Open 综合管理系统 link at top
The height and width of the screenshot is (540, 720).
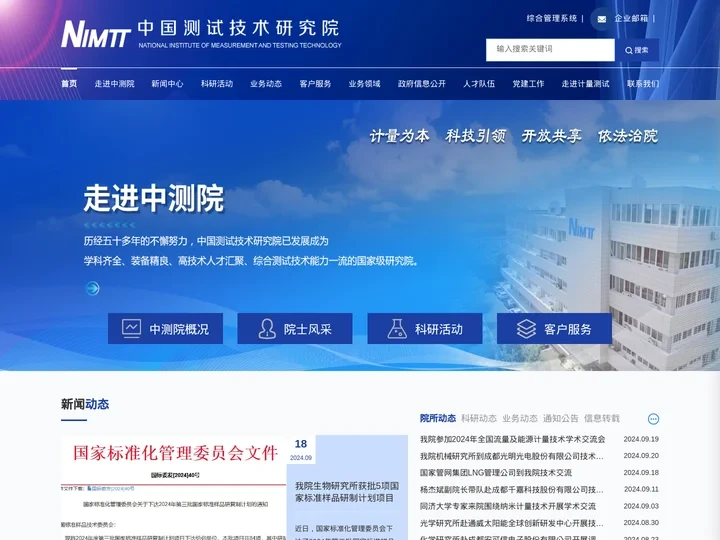tap(551, 19)
